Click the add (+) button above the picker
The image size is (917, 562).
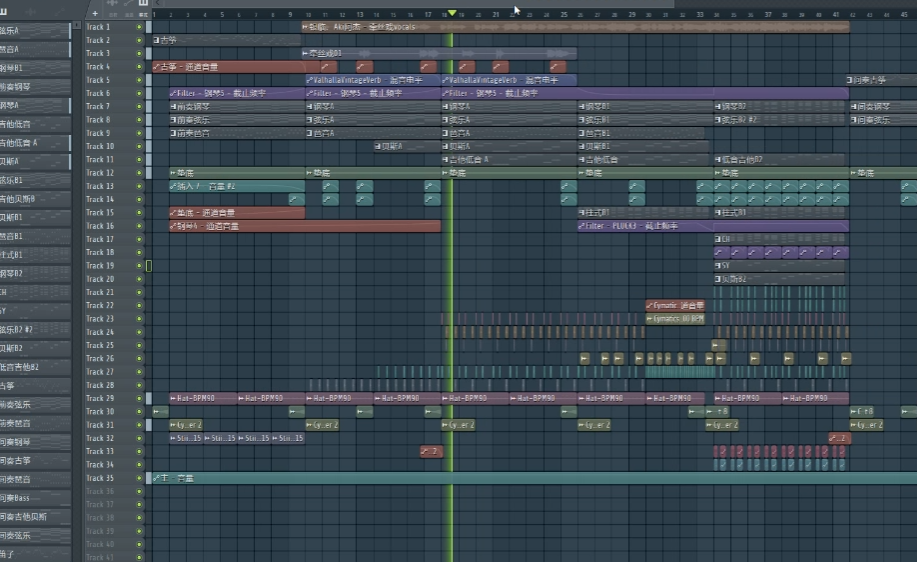click(95, 14)
